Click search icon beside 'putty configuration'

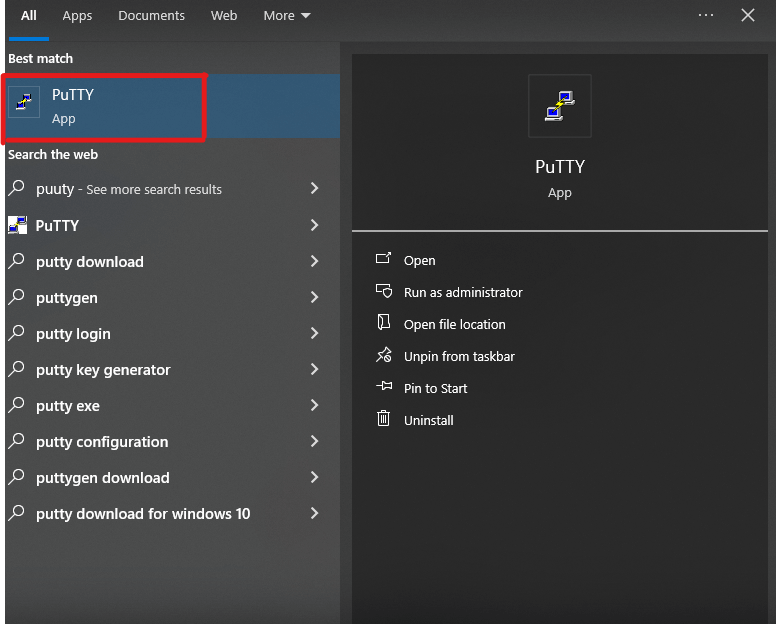click(17, 441)
